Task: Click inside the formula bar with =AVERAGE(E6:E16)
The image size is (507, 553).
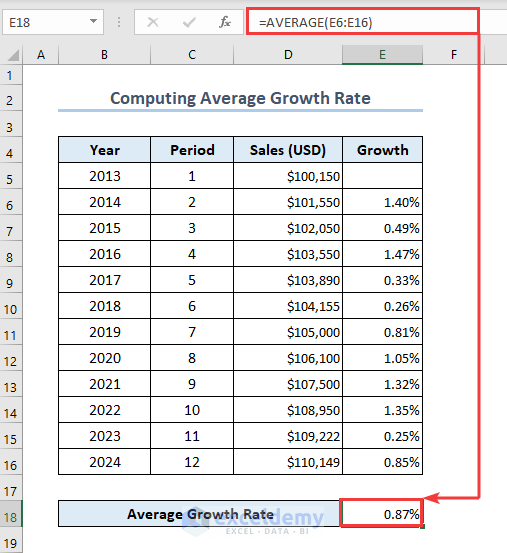Action: (x=362, y=22)
